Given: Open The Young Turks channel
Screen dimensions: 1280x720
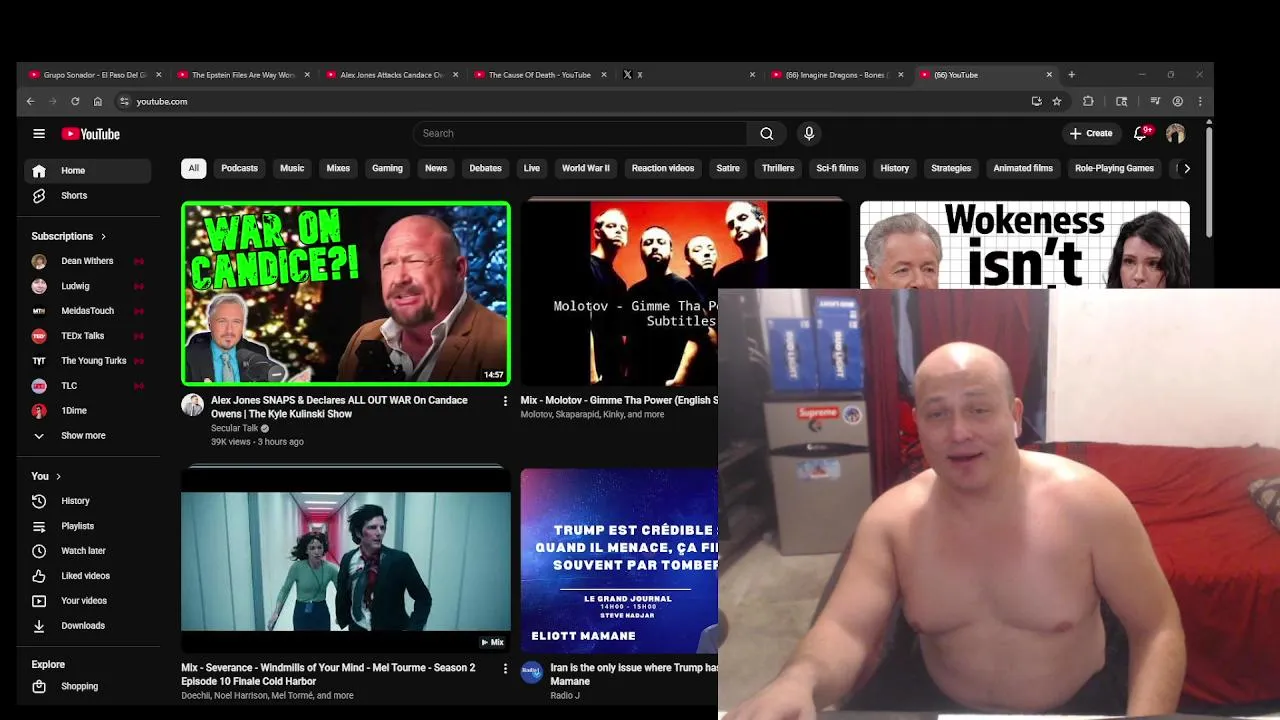Looking at the screenshot, I should click(88, 361).
